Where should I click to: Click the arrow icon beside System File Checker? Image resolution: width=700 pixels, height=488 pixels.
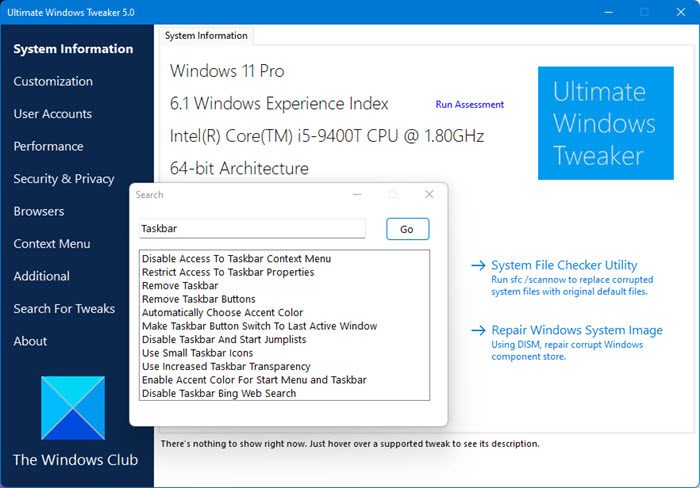479,266
